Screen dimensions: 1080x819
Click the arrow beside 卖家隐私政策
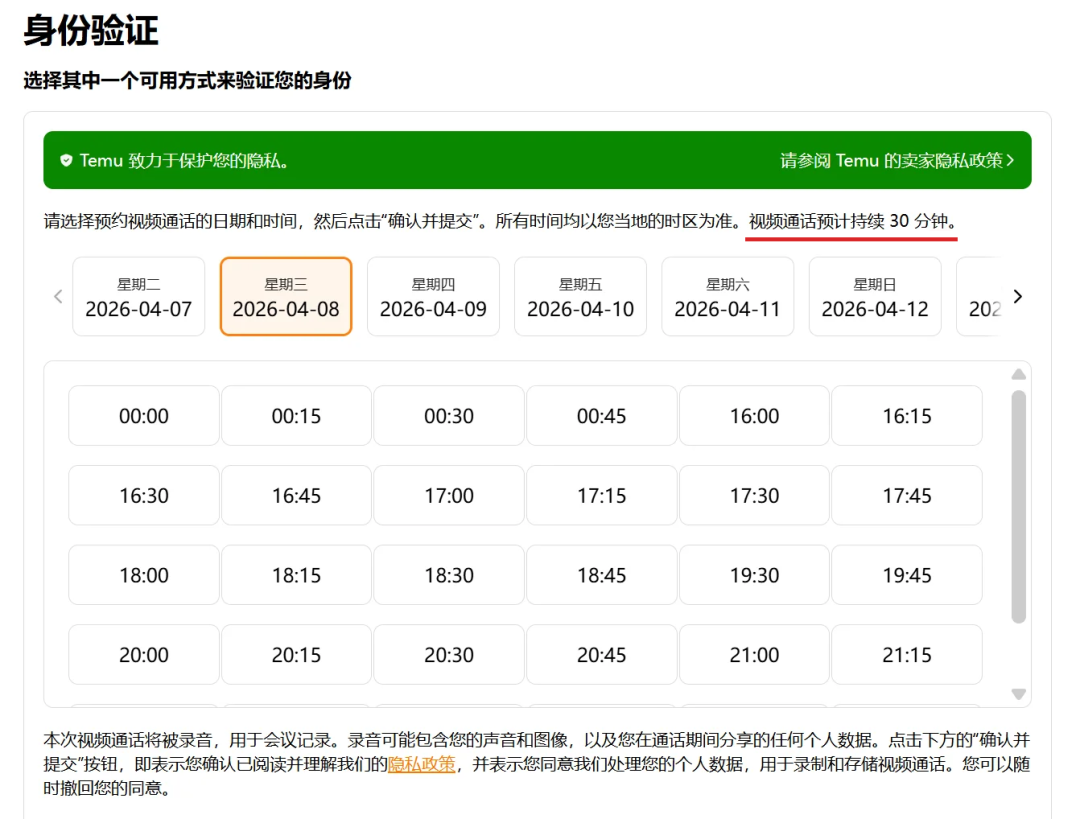click(1012, 159)
